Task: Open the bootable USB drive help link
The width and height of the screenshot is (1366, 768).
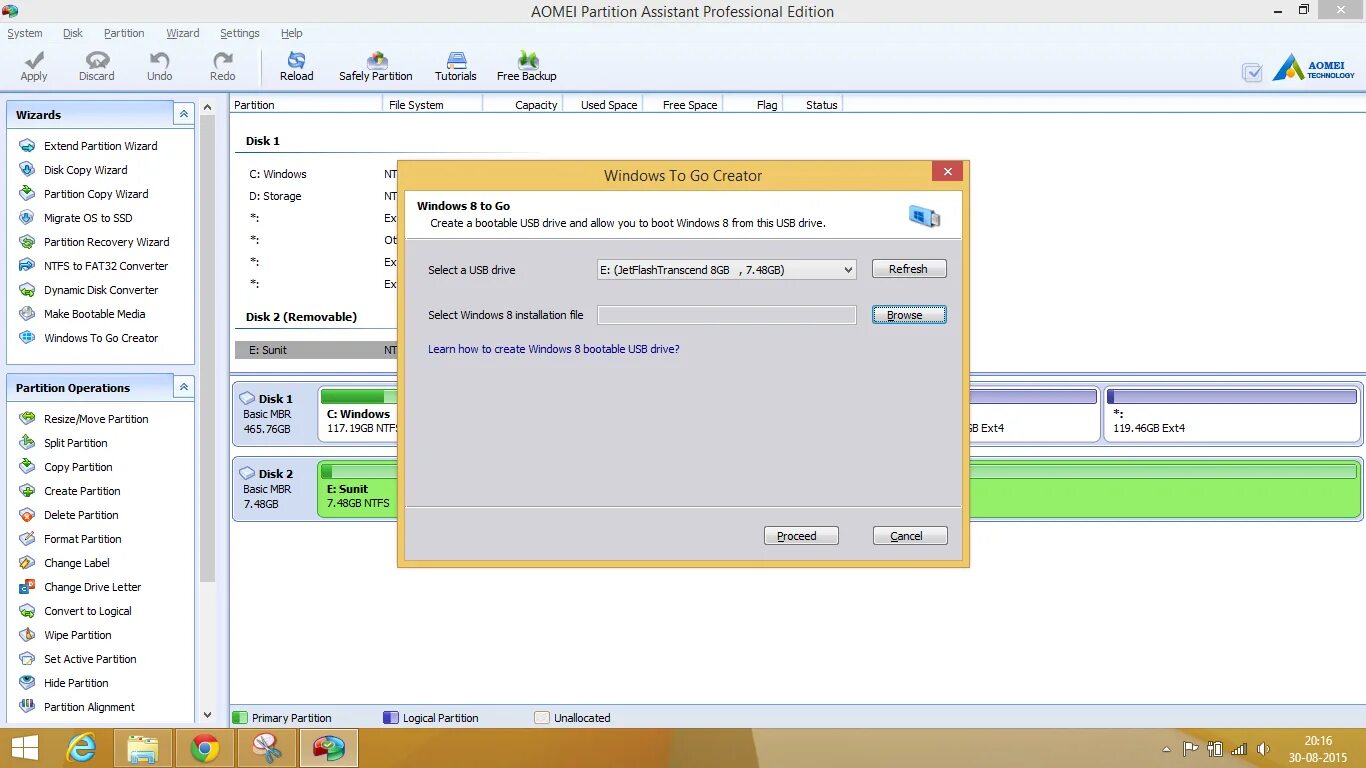Action: pos(553,349)
